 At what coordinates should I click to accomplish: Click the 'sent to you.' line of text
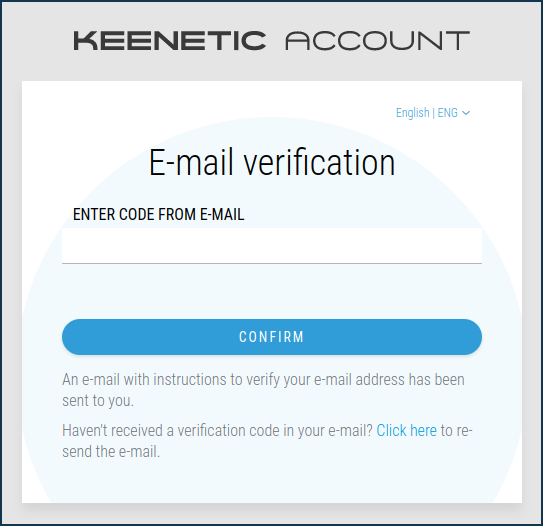98,401
